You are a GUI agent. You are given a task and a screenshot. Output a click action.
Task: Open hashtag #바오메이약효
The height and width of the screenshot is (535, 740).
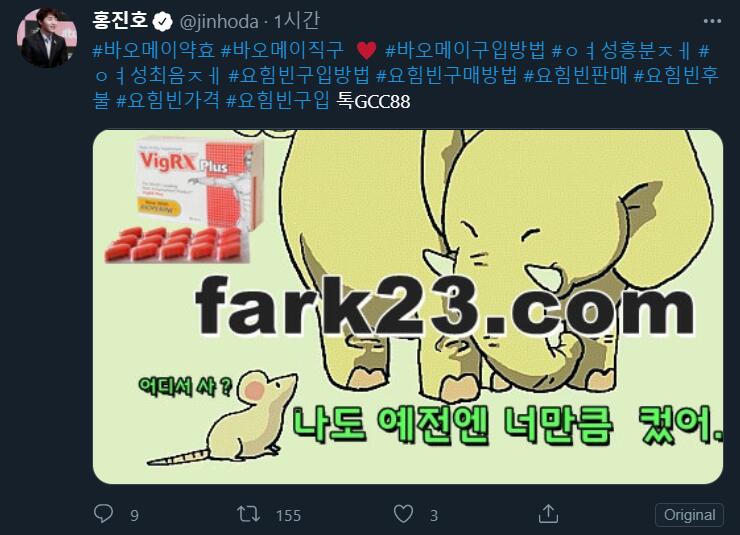[154, 50]
